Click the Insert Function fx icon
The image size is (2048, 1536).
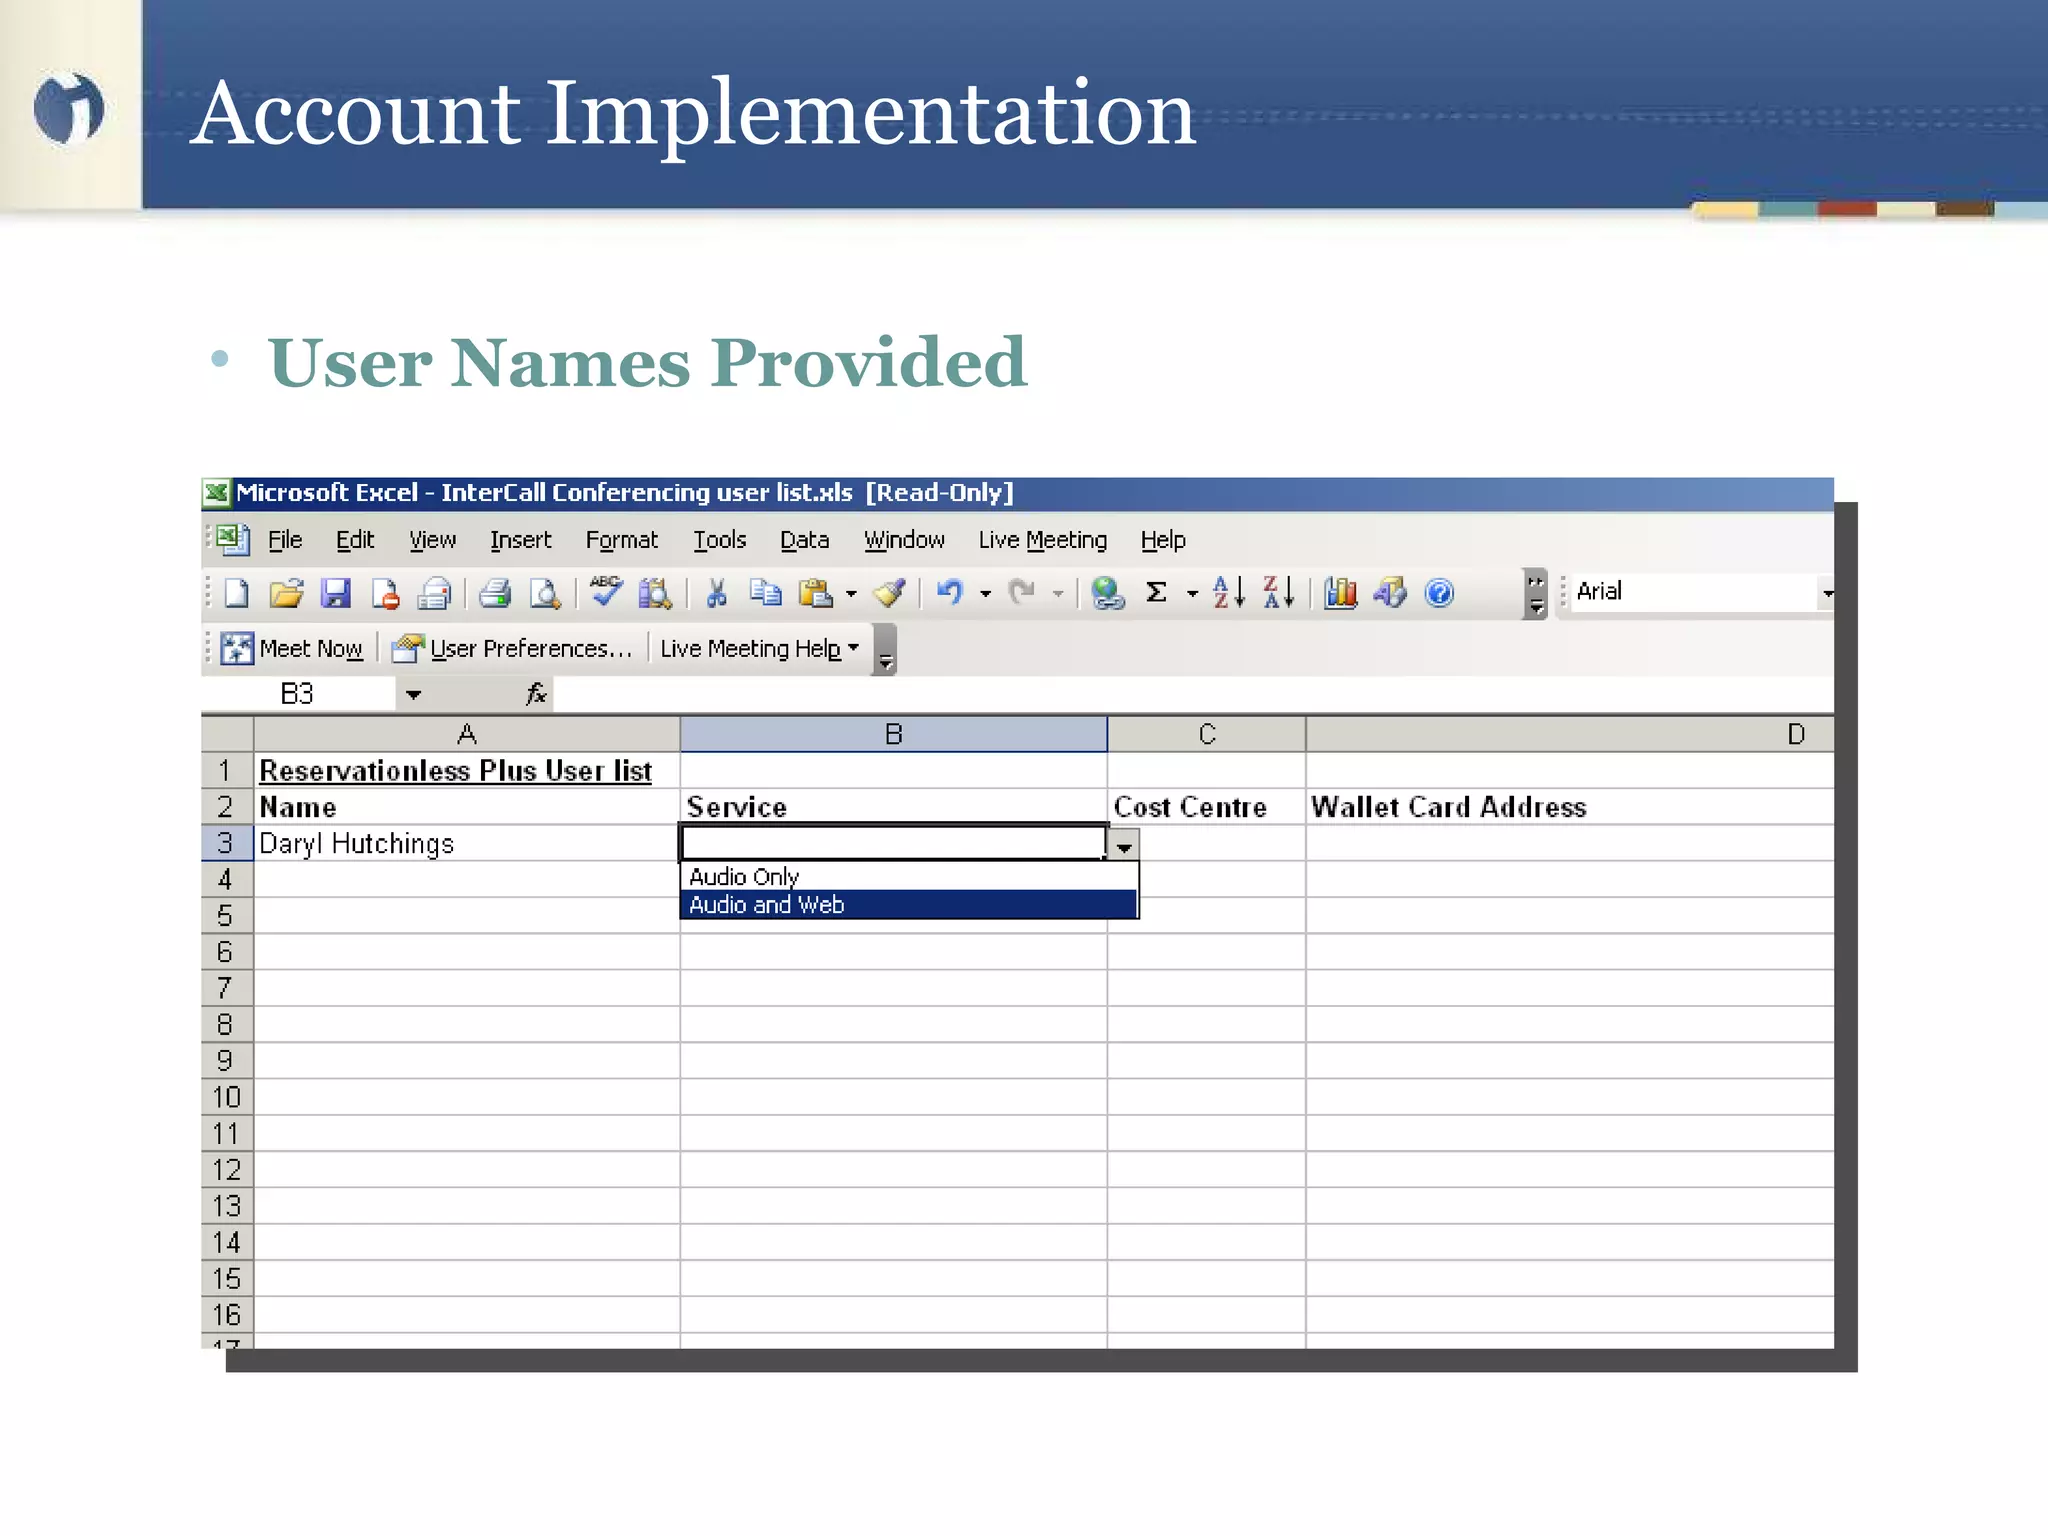(536, 693)
